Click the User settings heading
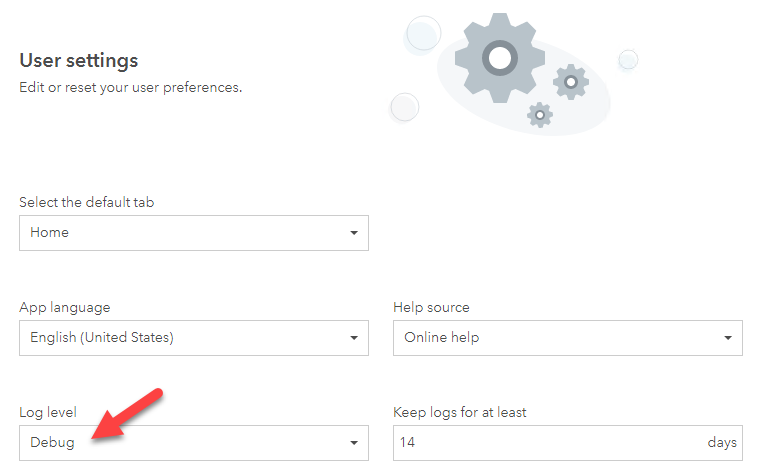 [79, 61]
